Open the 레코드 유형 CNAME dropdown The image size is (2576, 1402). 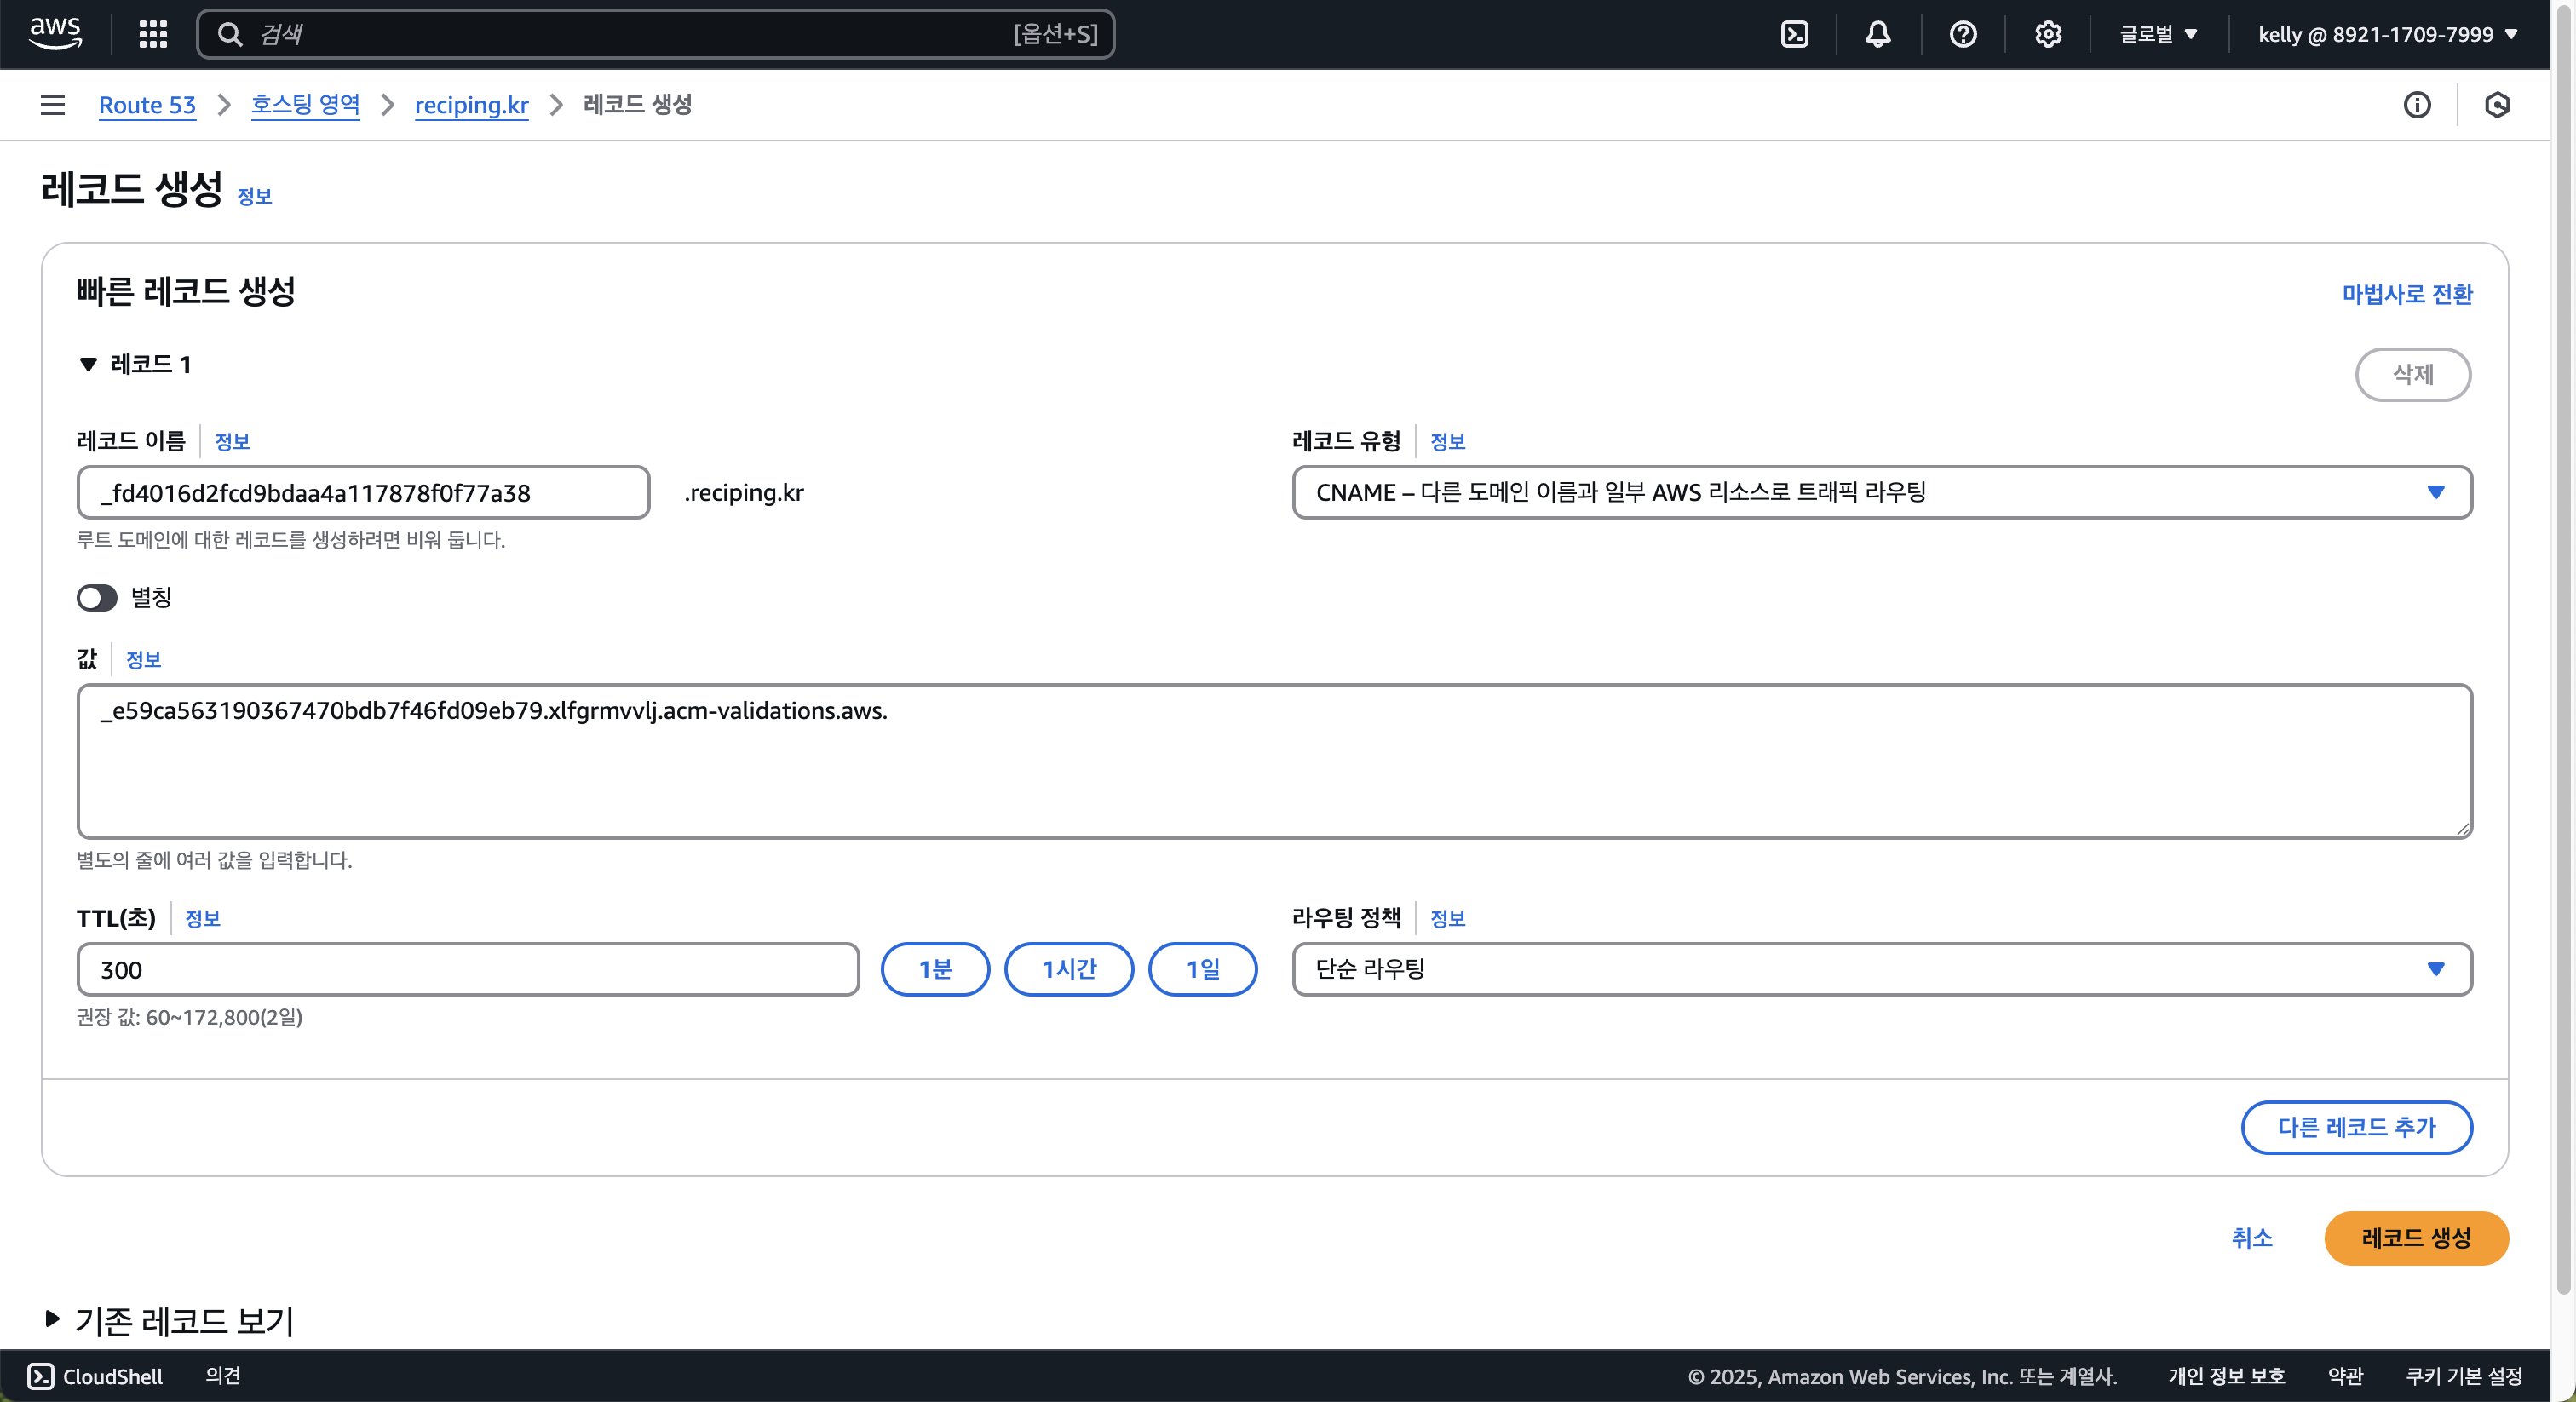pos(1881,492)
